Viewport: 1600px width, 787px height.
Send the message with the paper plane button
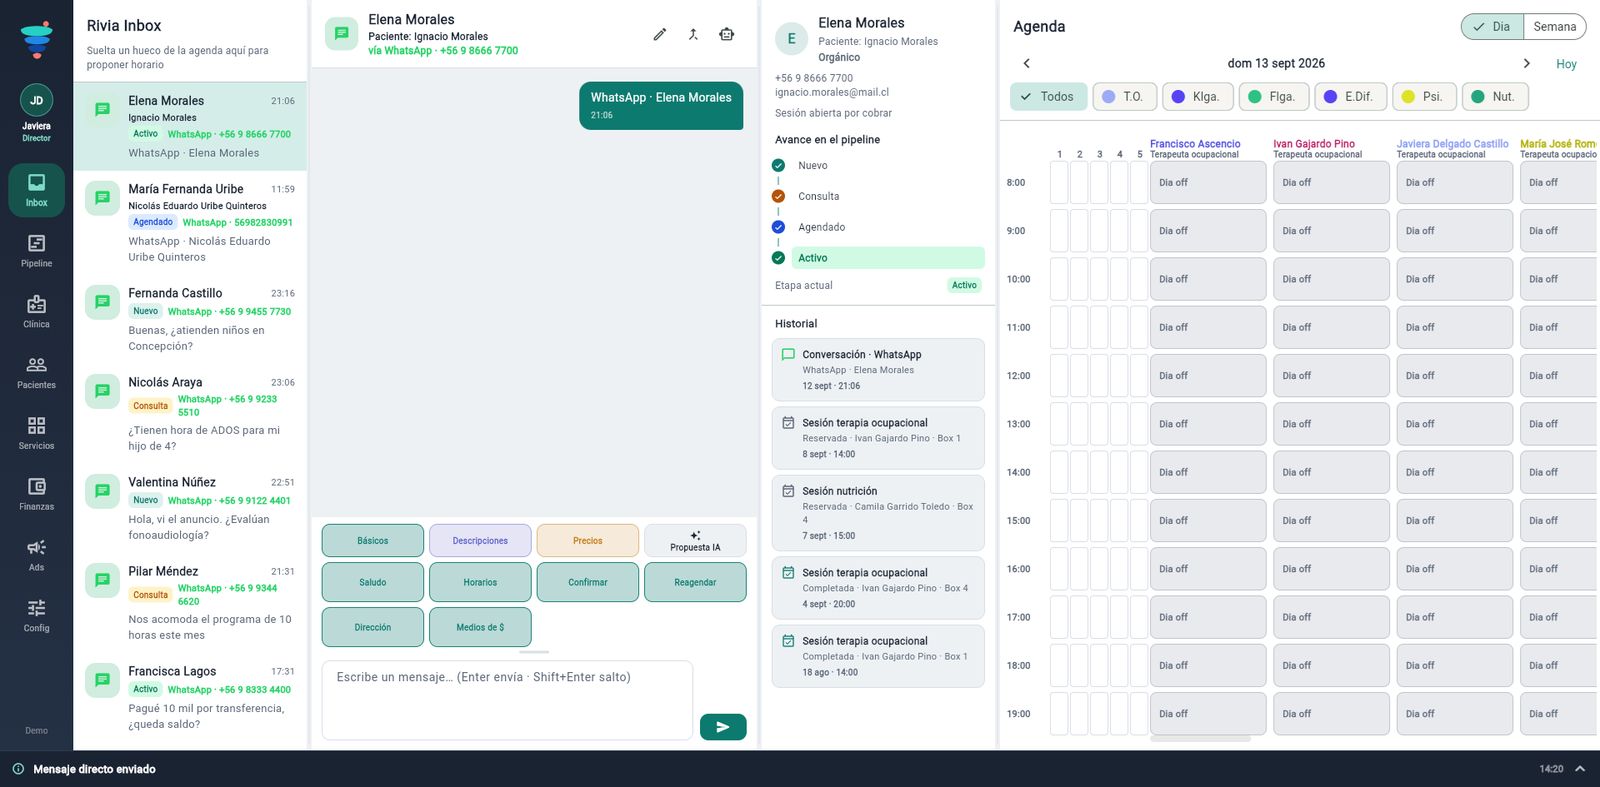click(x=723, y=727)
